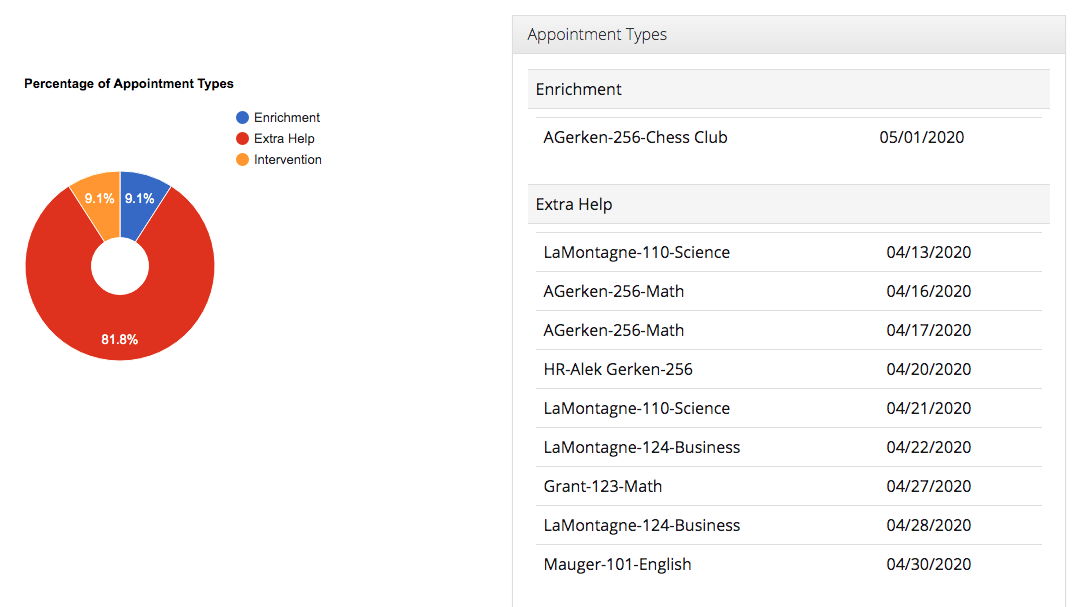1078x607 pixels.
Task: Select the Intervention legend label
Action: (288, 160)
